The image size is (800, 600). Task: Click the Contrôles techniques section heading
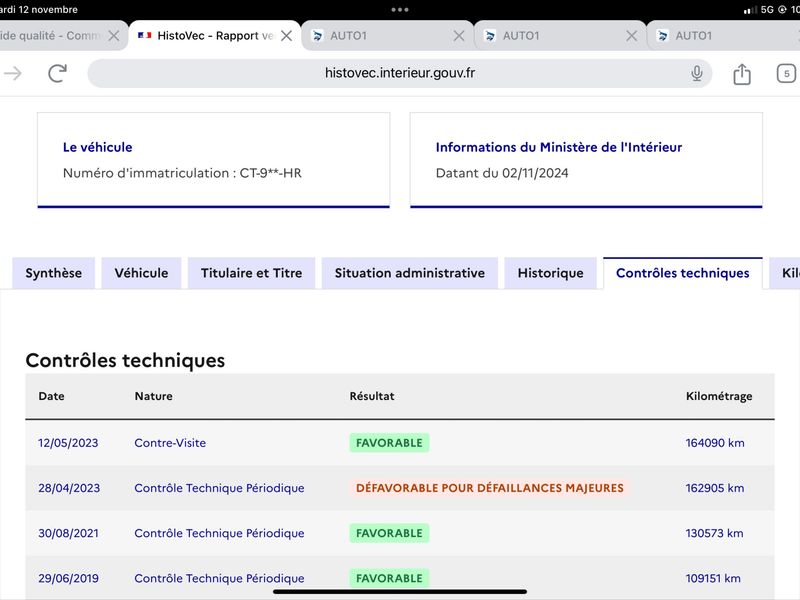tap(125, 360)
